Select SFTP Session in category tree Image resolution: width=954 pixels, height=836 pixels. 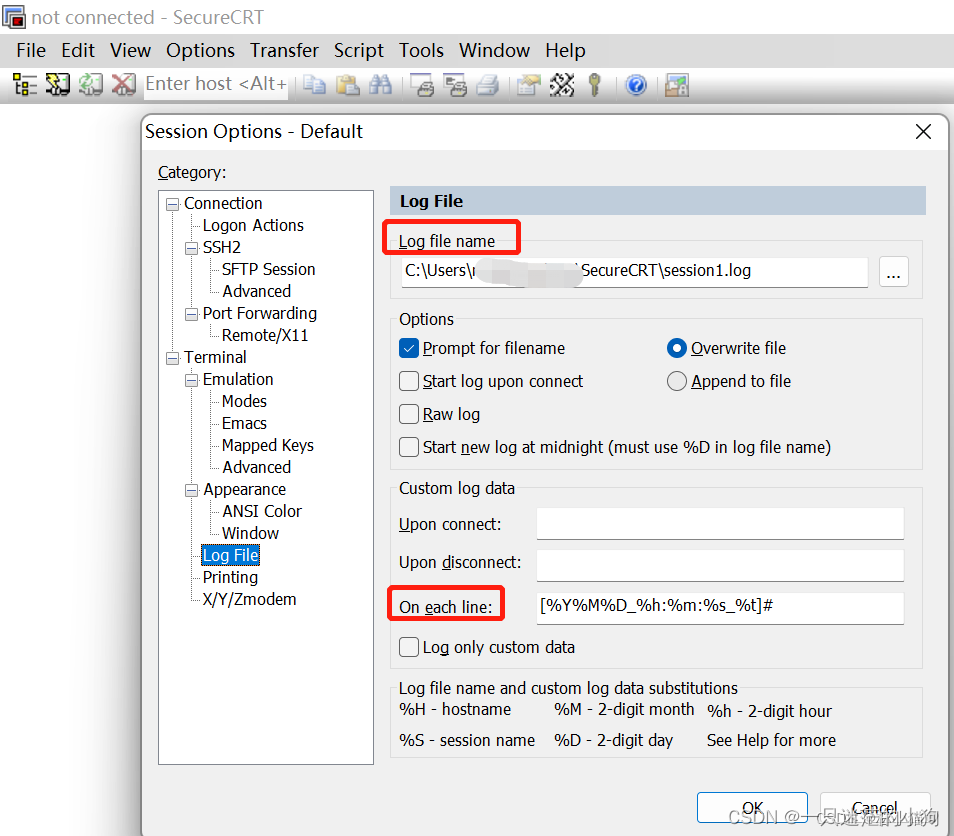click(268, 270)
